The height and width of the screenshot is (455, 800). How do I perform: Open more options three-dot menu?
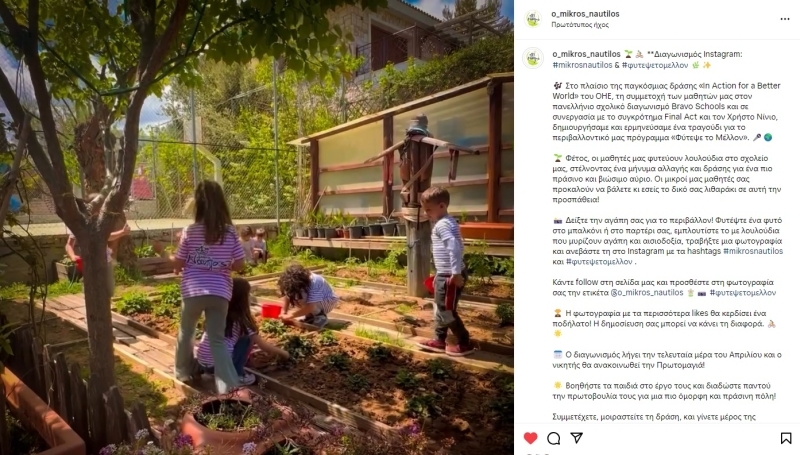pyautogui.click(x=785, y=19)
